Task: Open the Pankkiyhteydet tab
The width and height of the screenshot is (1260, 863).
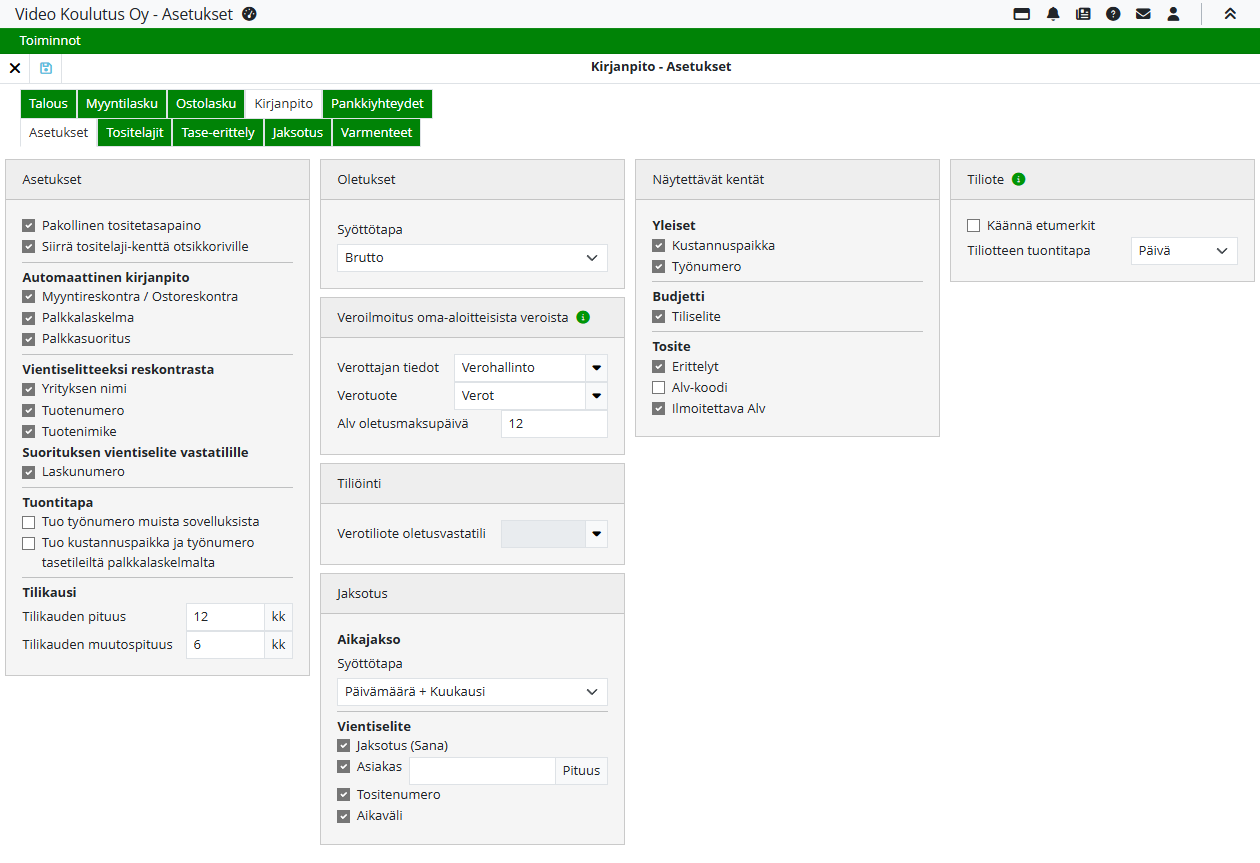Action: coord(377,104)
